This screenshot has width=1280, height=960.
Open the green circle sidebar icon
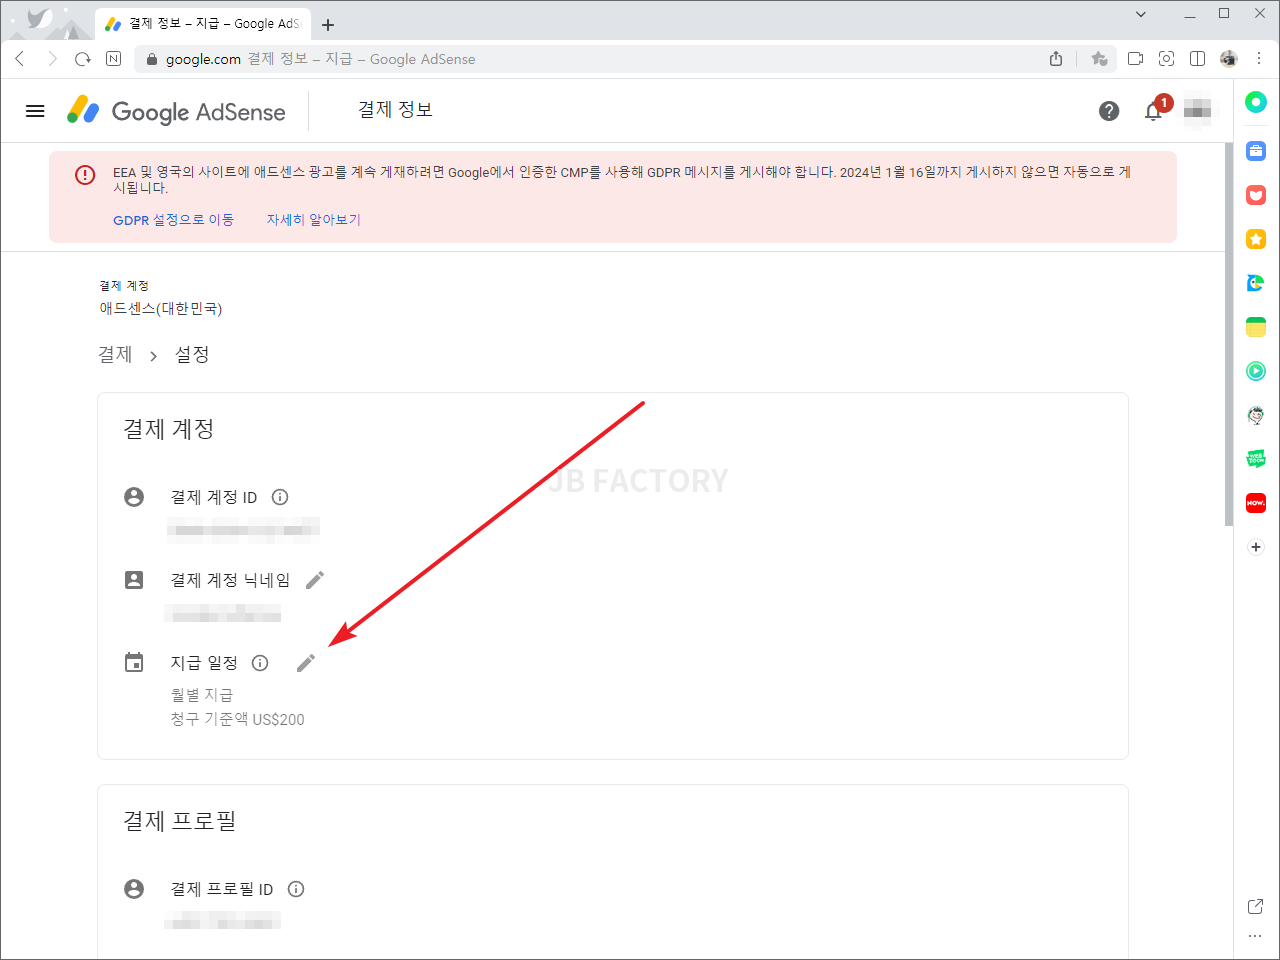click(1256, 102)
